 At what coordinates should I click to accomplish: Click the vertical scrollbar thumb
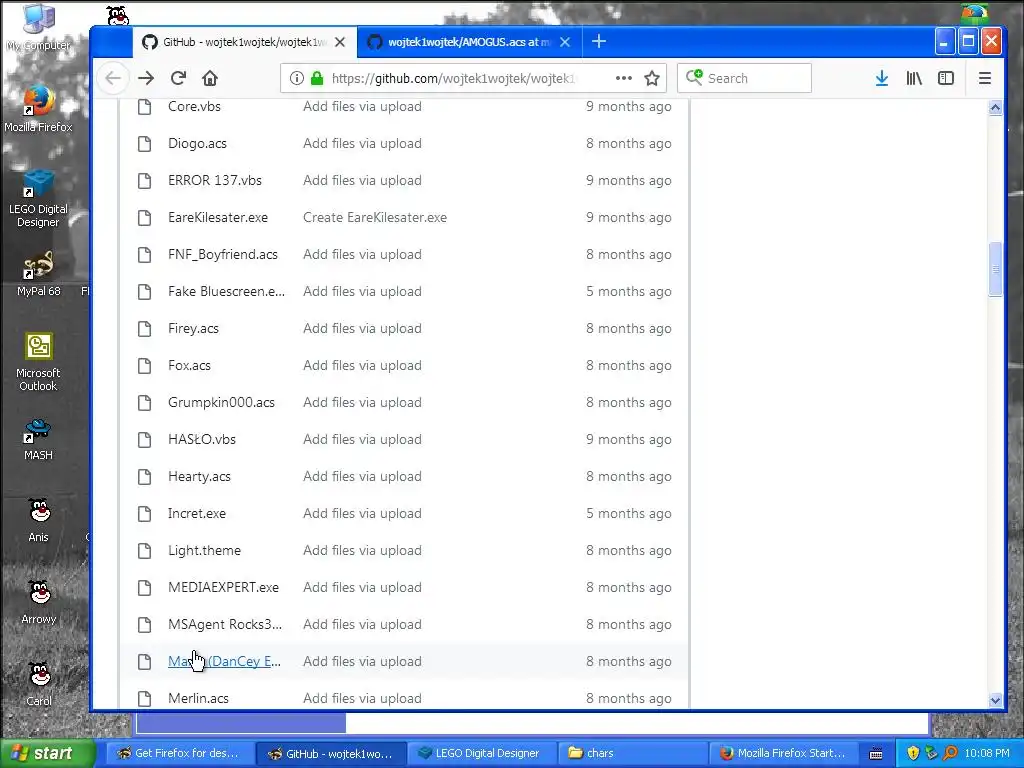(x=995, y=269)
